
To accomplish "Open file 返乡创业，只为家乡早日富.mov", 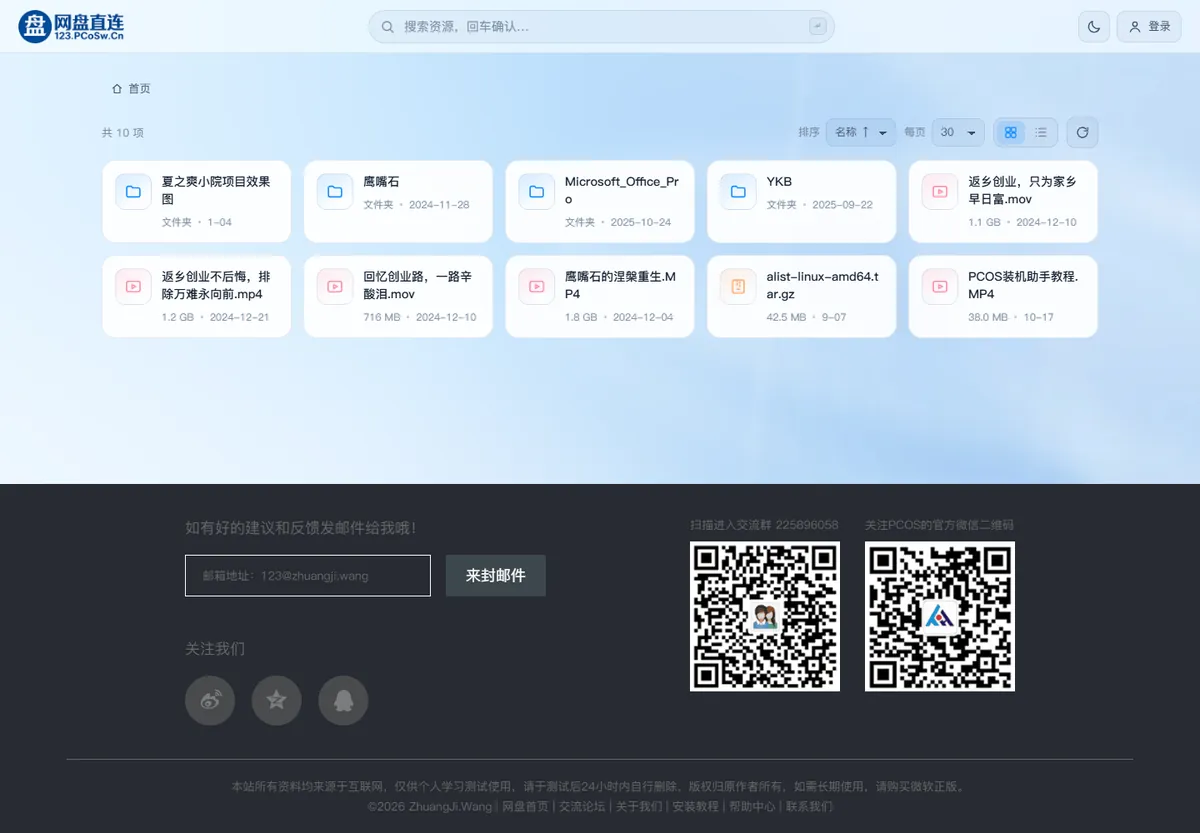I will coord(1022,190).
